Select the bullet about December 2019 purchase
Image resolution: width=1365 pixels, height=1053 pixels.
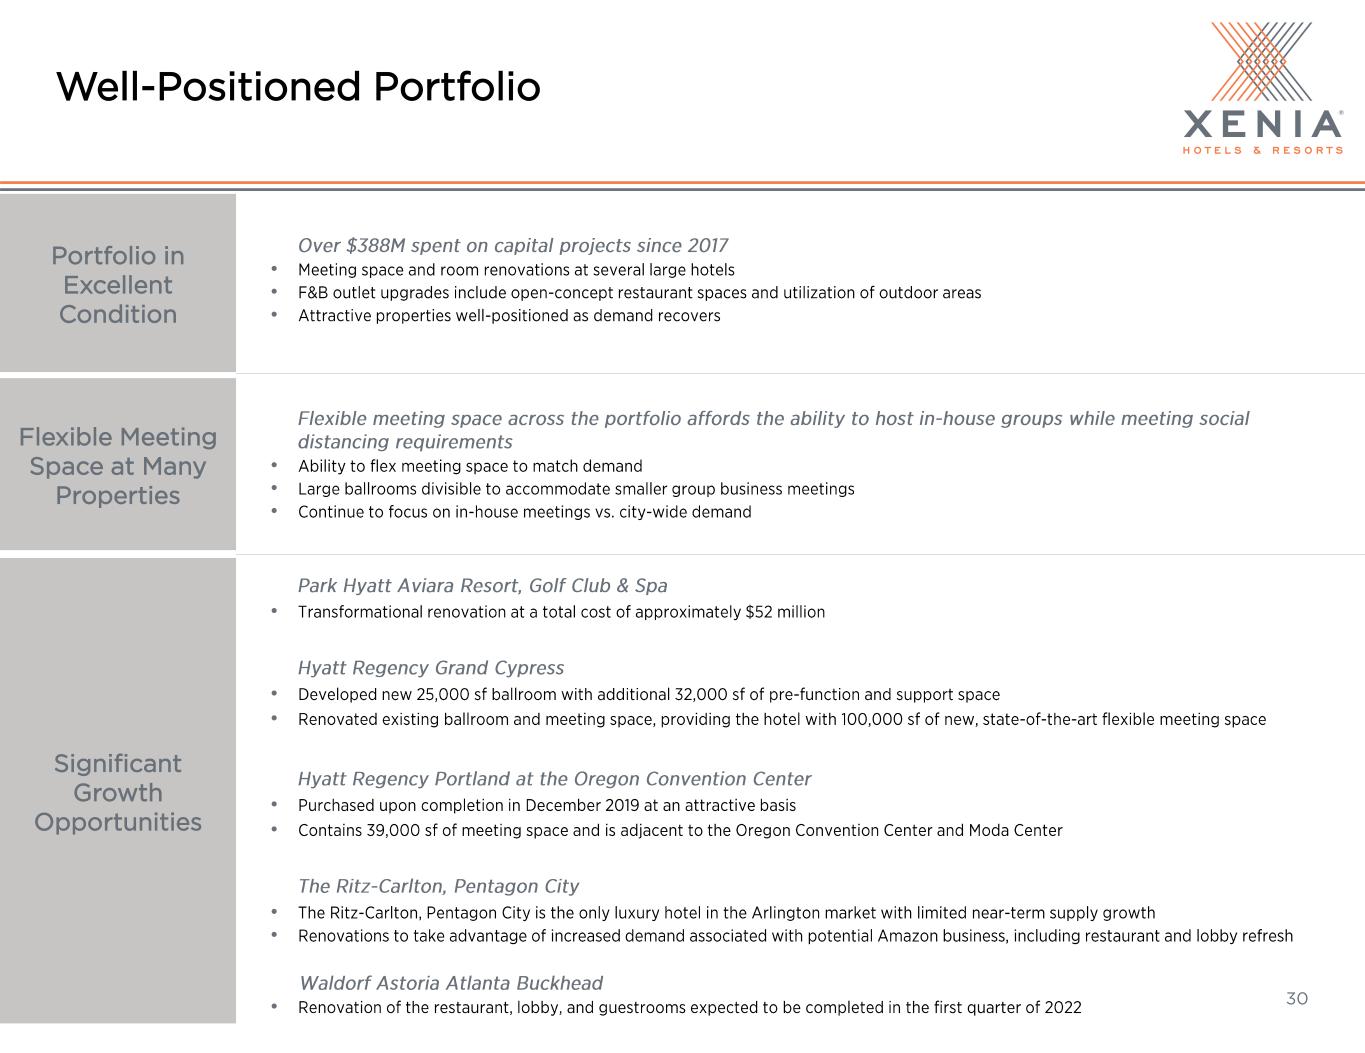tap(547, 806)
